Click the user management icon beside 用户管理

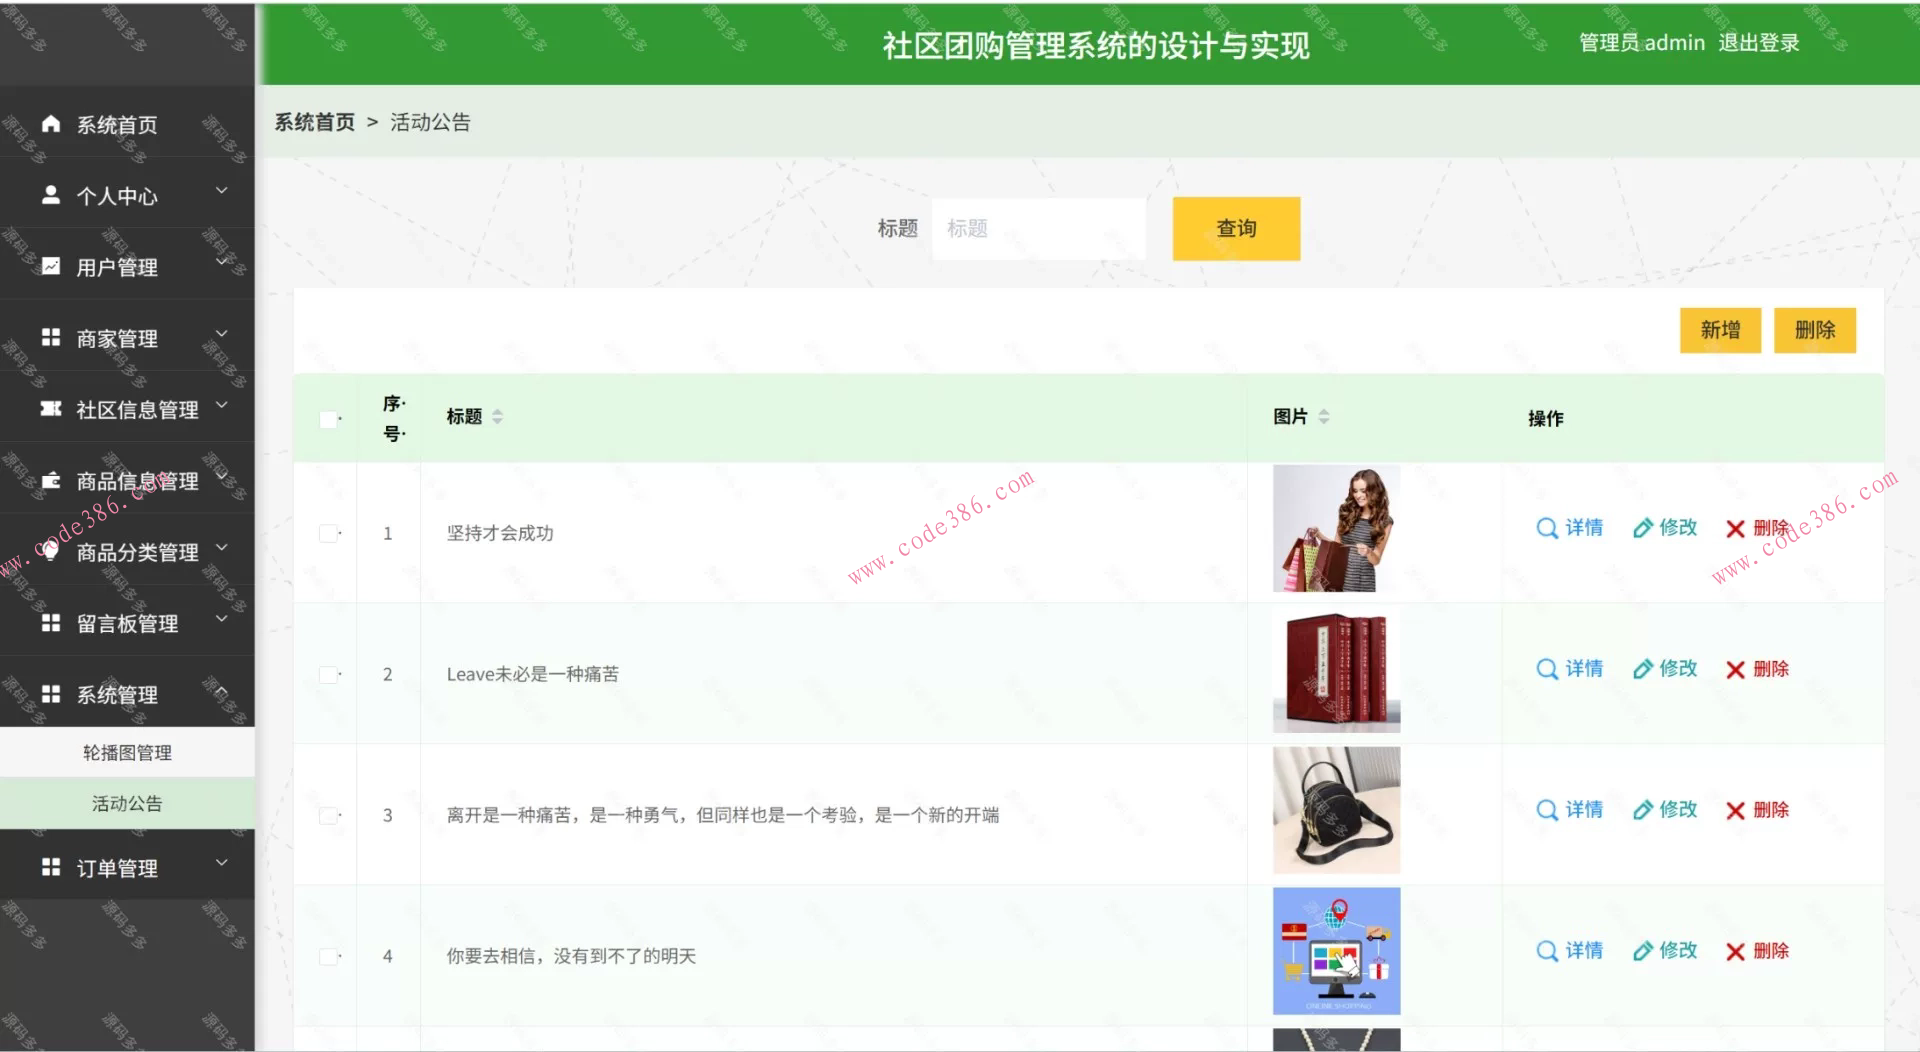pyautogui.click(x=50, y=266)
